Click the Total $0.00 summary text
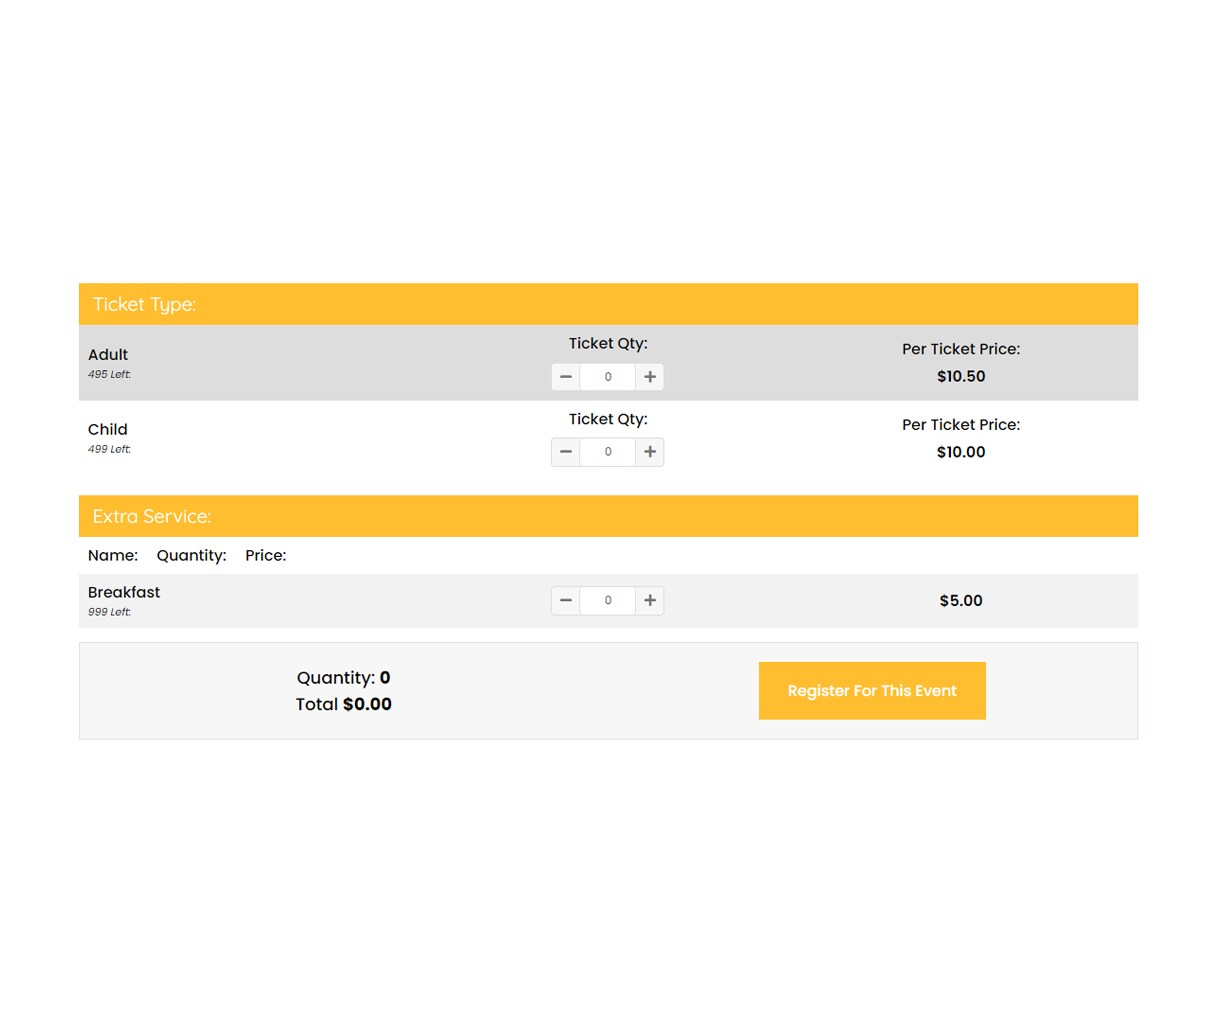 click(344, 704)
